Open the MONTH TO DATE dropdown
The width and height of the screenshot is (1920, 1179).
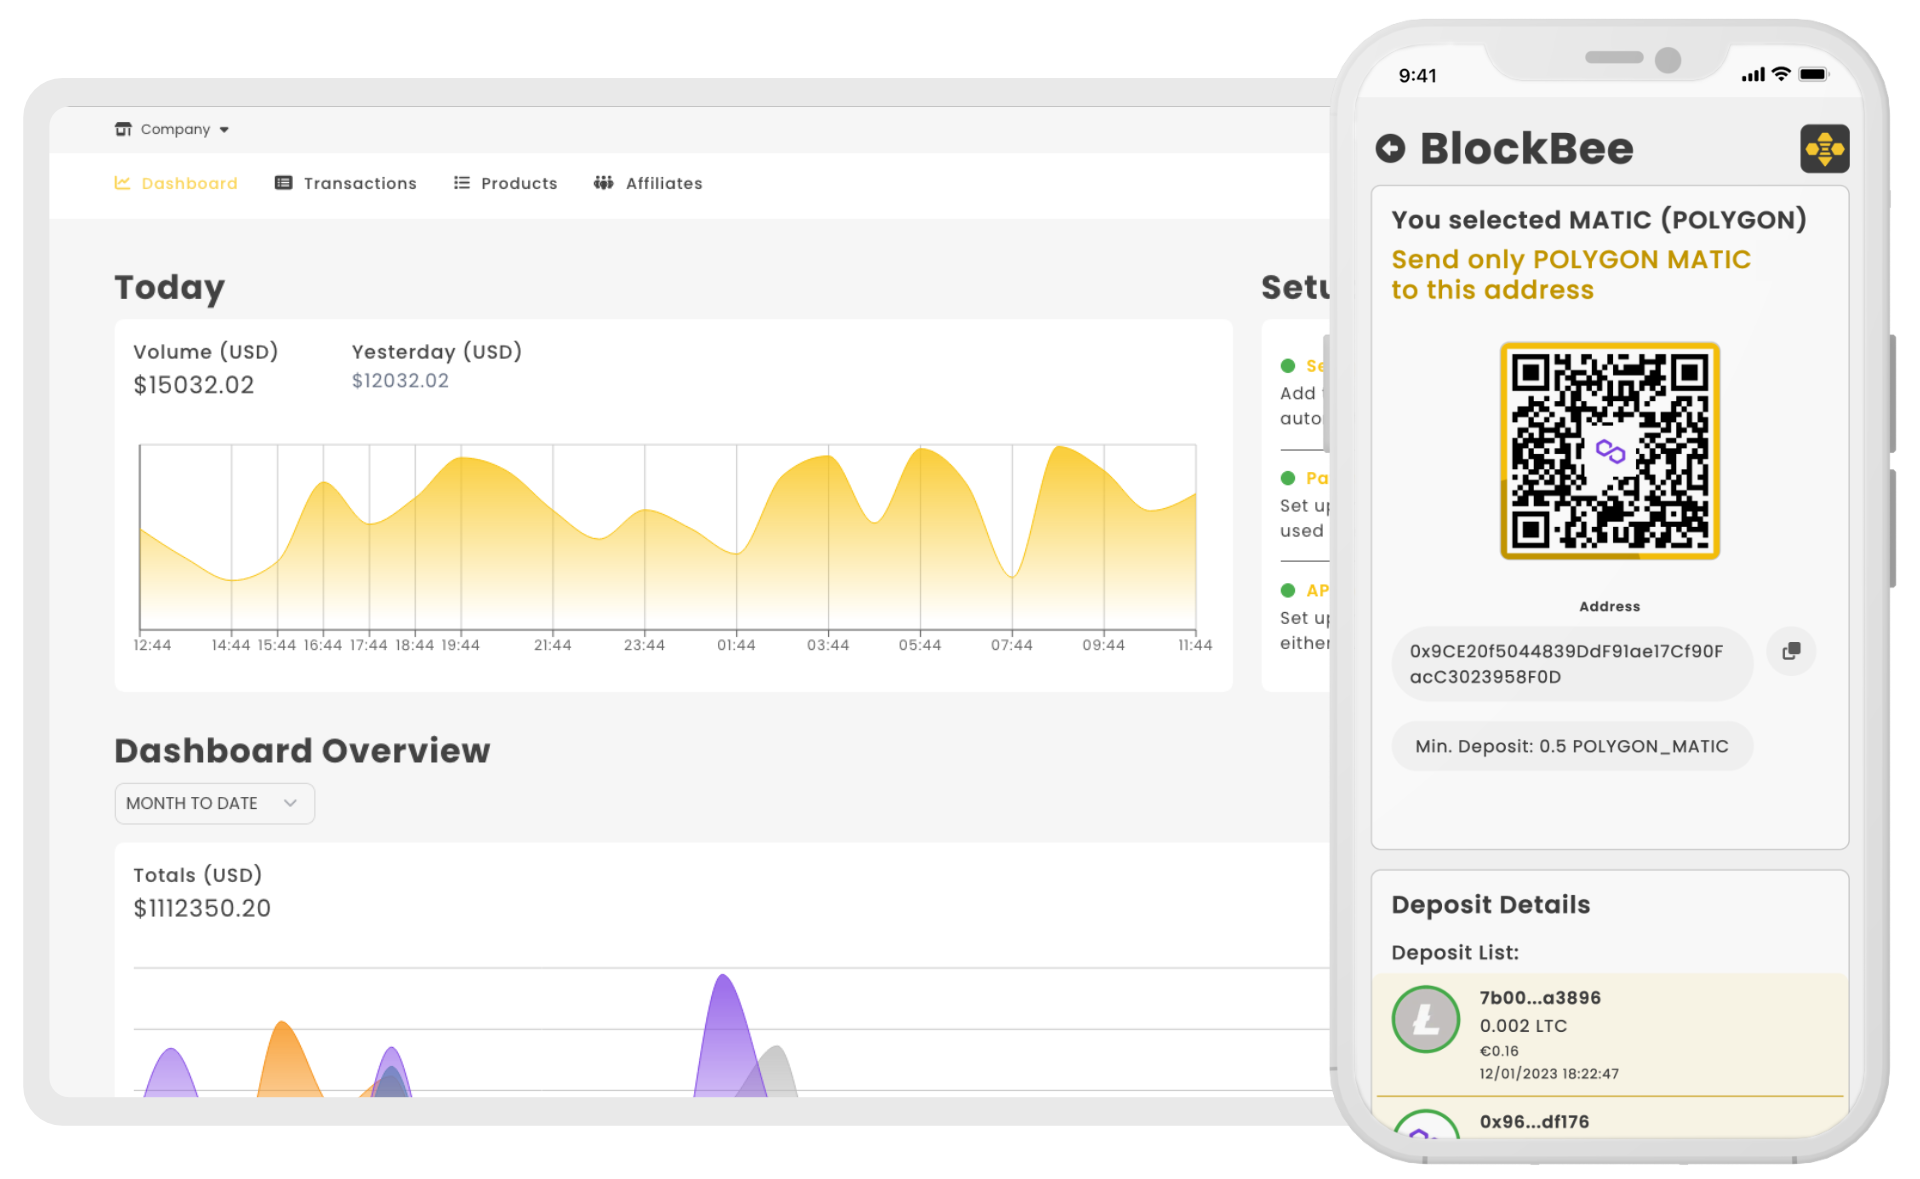(214, 803)
